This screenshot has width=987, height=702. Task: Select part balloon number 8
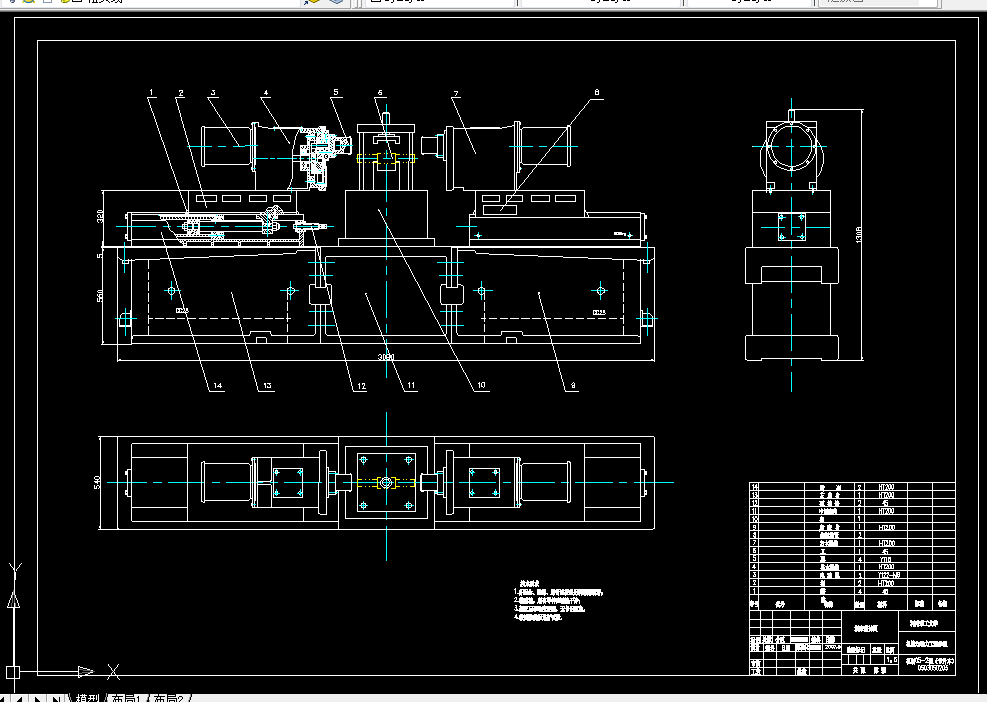(x=597, y=92)
